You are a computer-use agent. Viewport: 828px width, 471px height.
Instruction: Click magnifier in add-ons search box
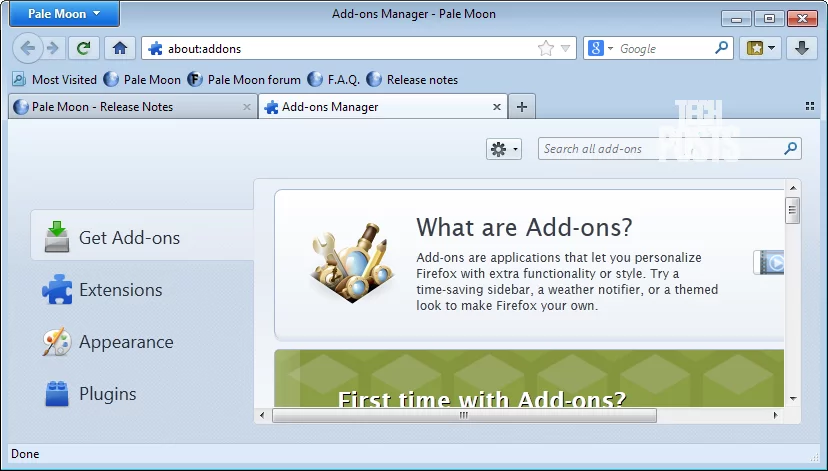tap(791, 148)
